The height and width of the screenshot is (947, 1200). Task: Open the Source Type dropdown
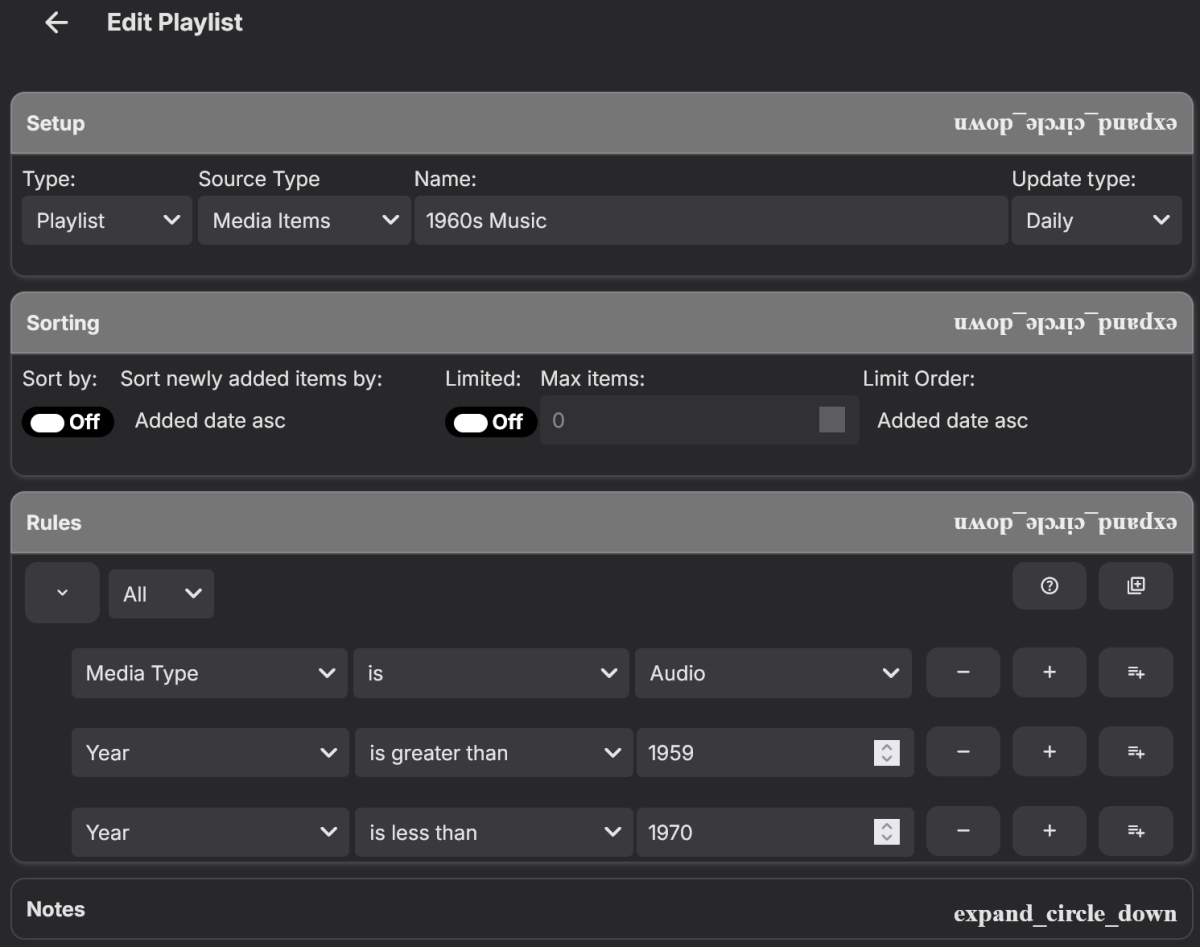point(304,221)
